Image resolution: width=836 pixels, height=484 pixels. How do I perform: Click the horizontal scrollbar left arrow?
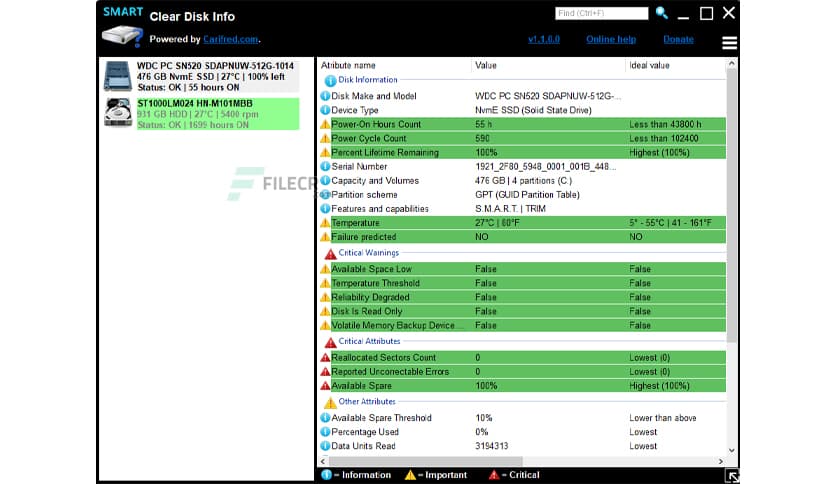click(323, 461)
